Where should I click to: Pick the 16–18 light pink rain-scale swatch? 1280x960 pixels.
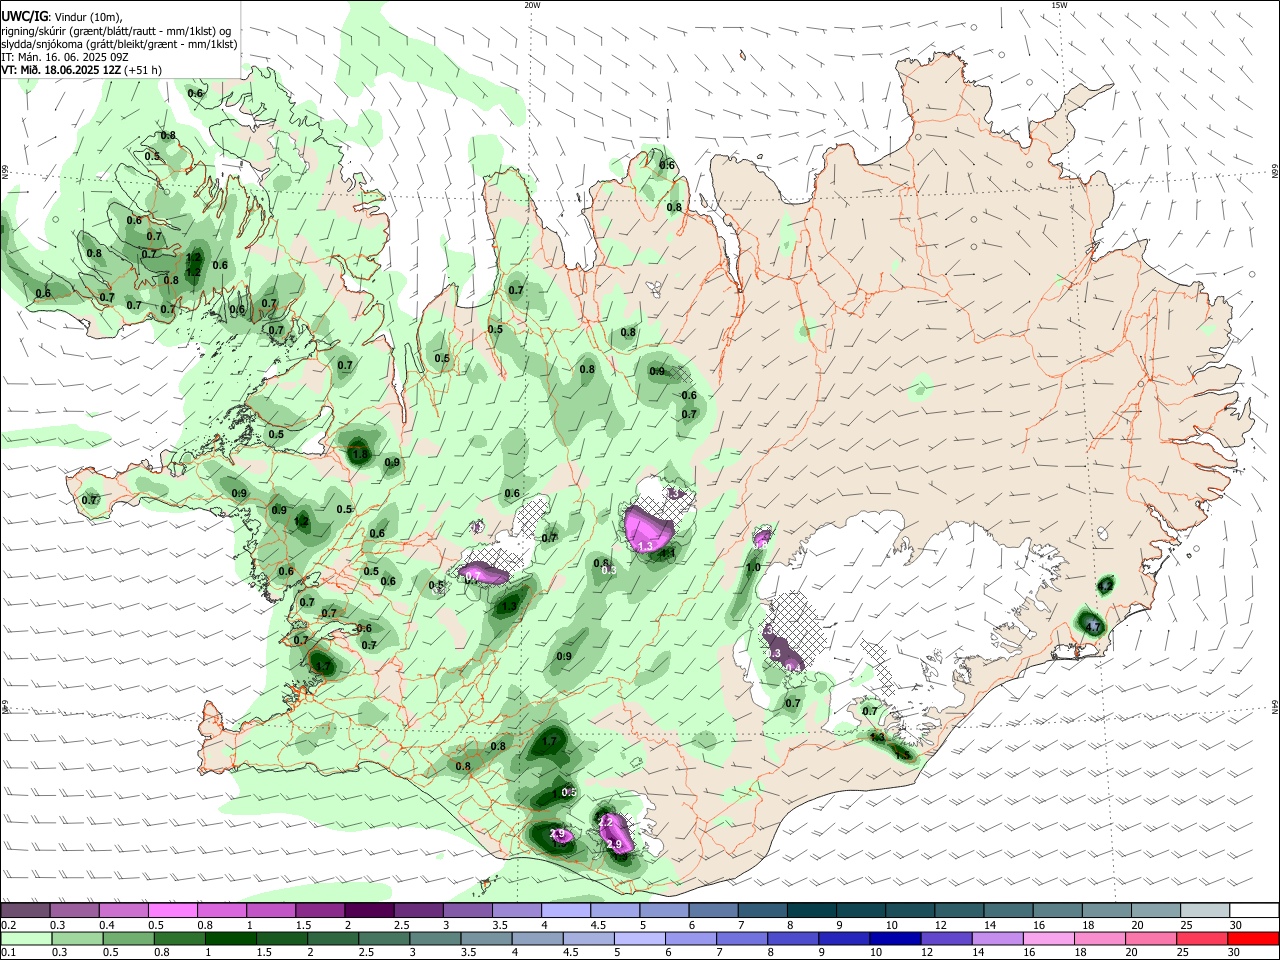tap(1047, 938)
